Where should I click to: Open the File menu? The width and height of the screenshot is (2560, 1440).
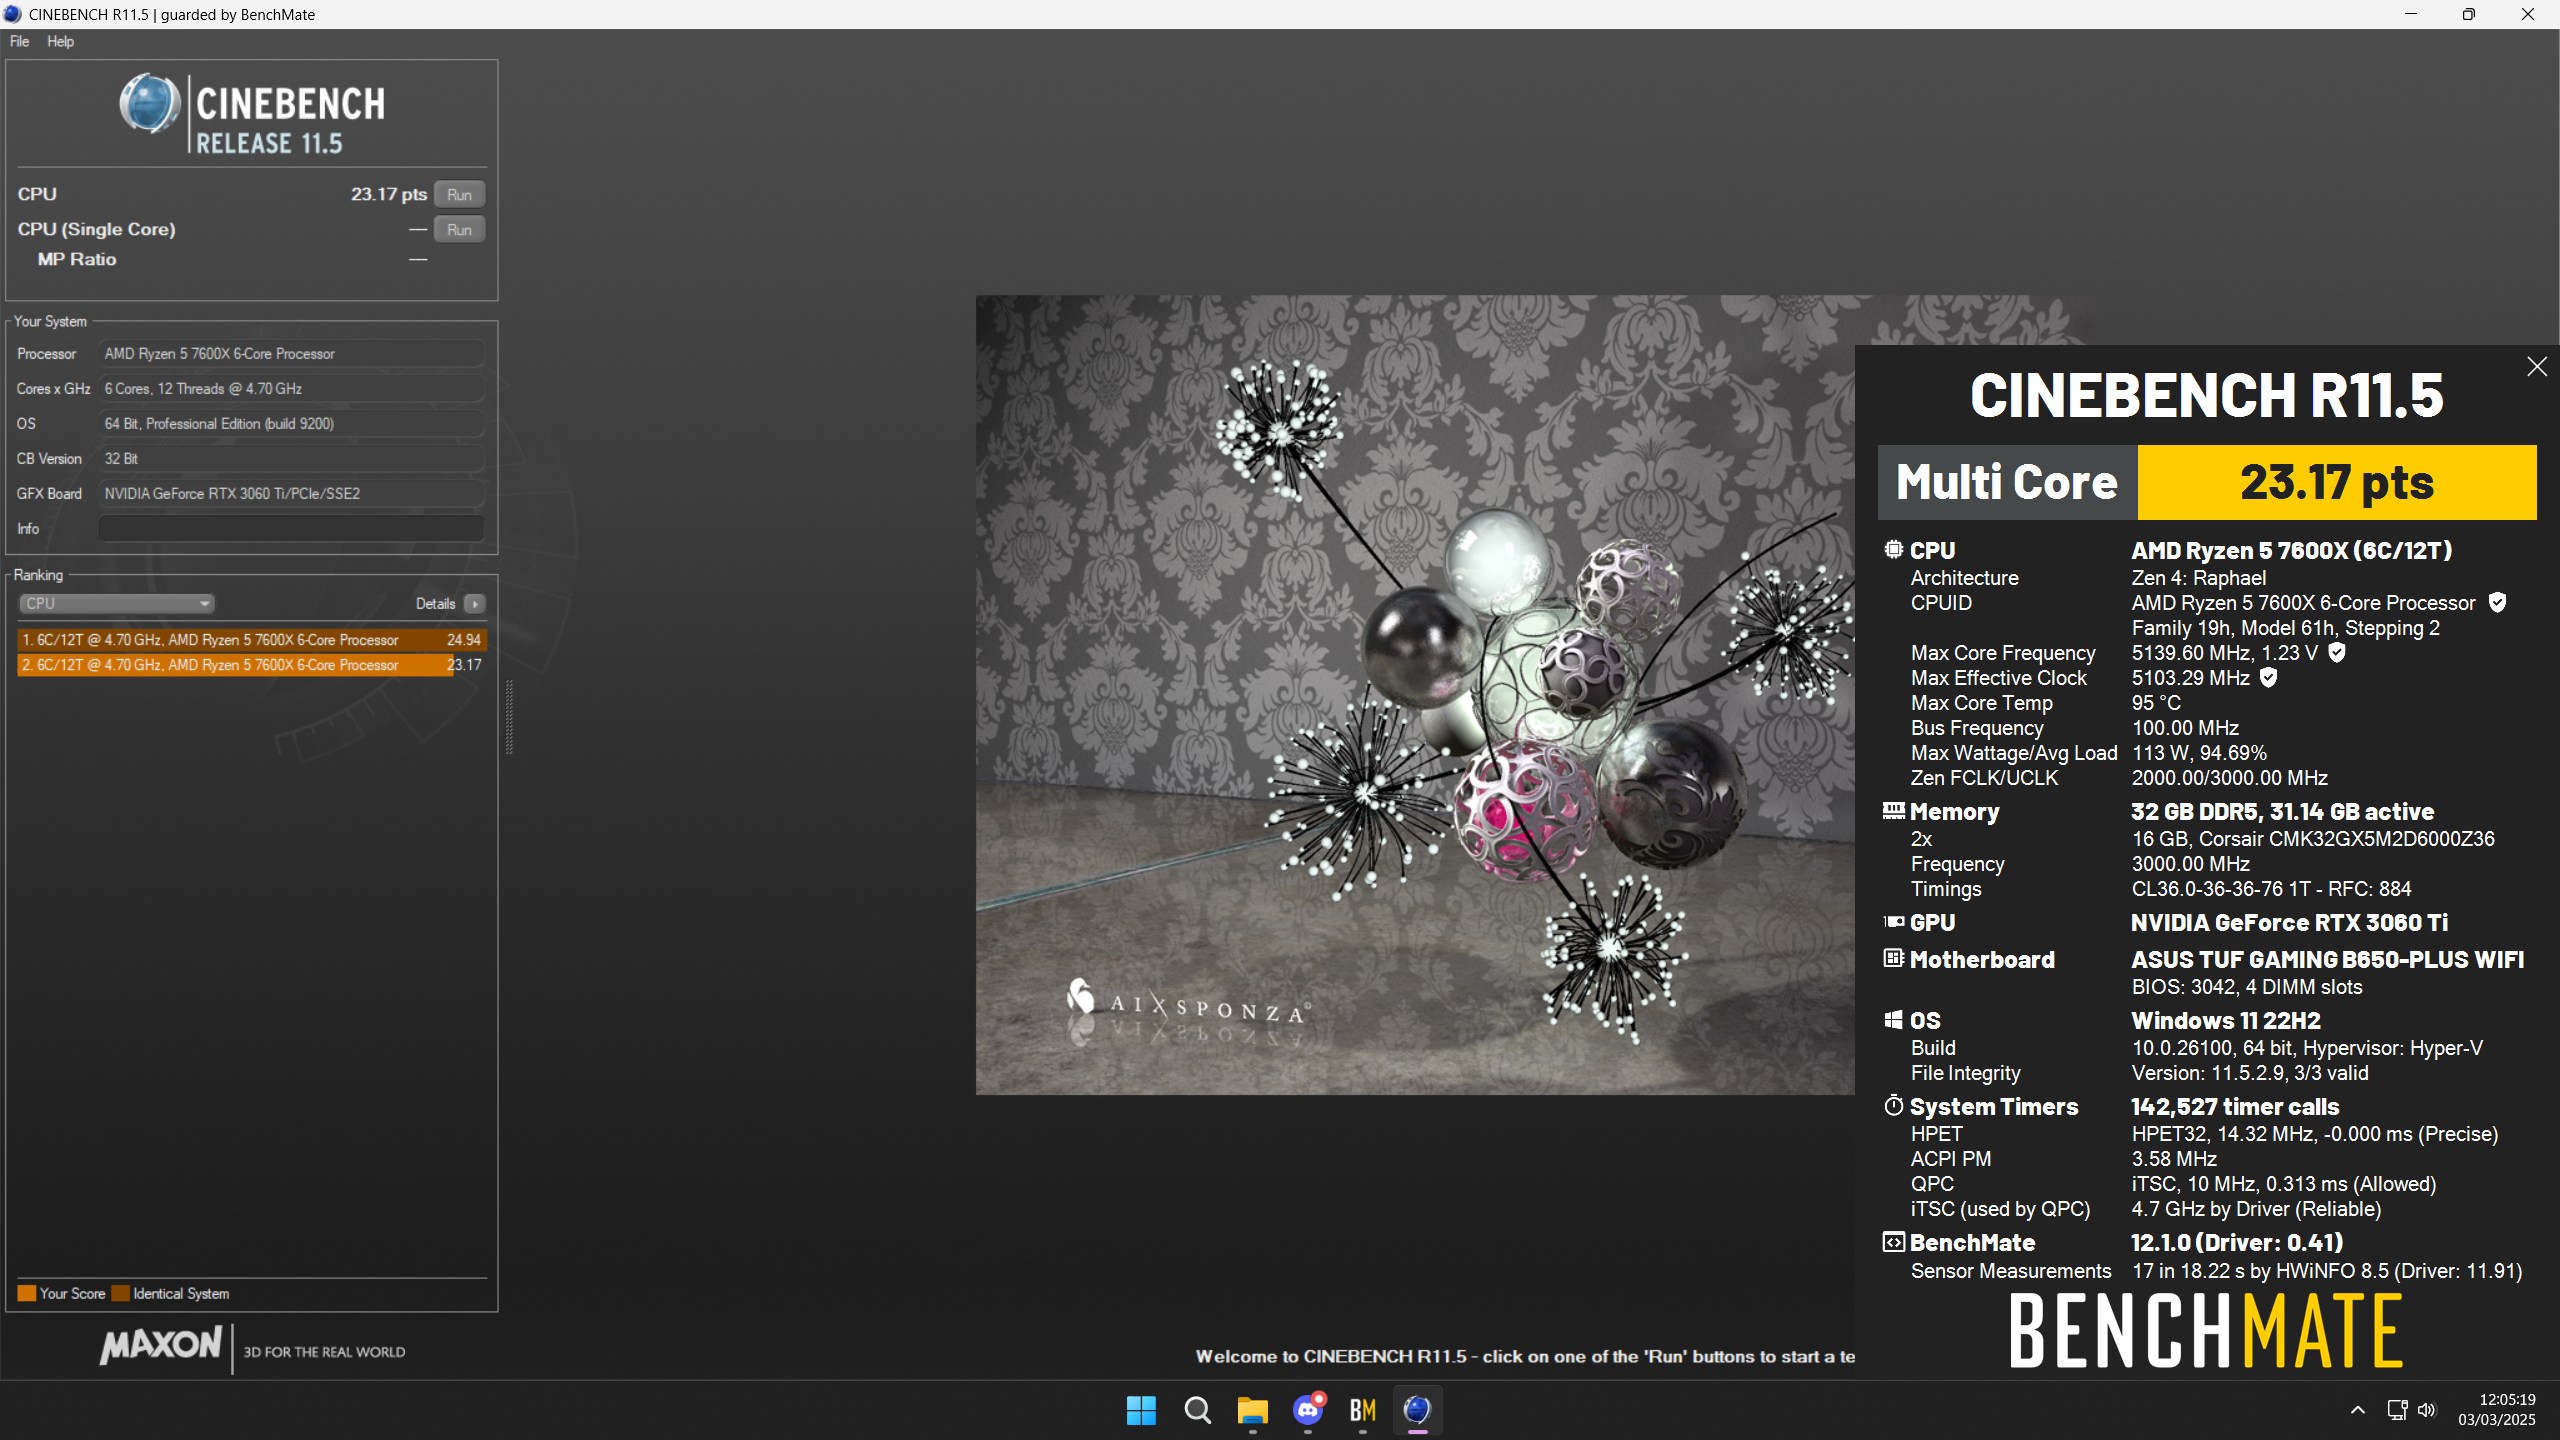tap(19, 41)
